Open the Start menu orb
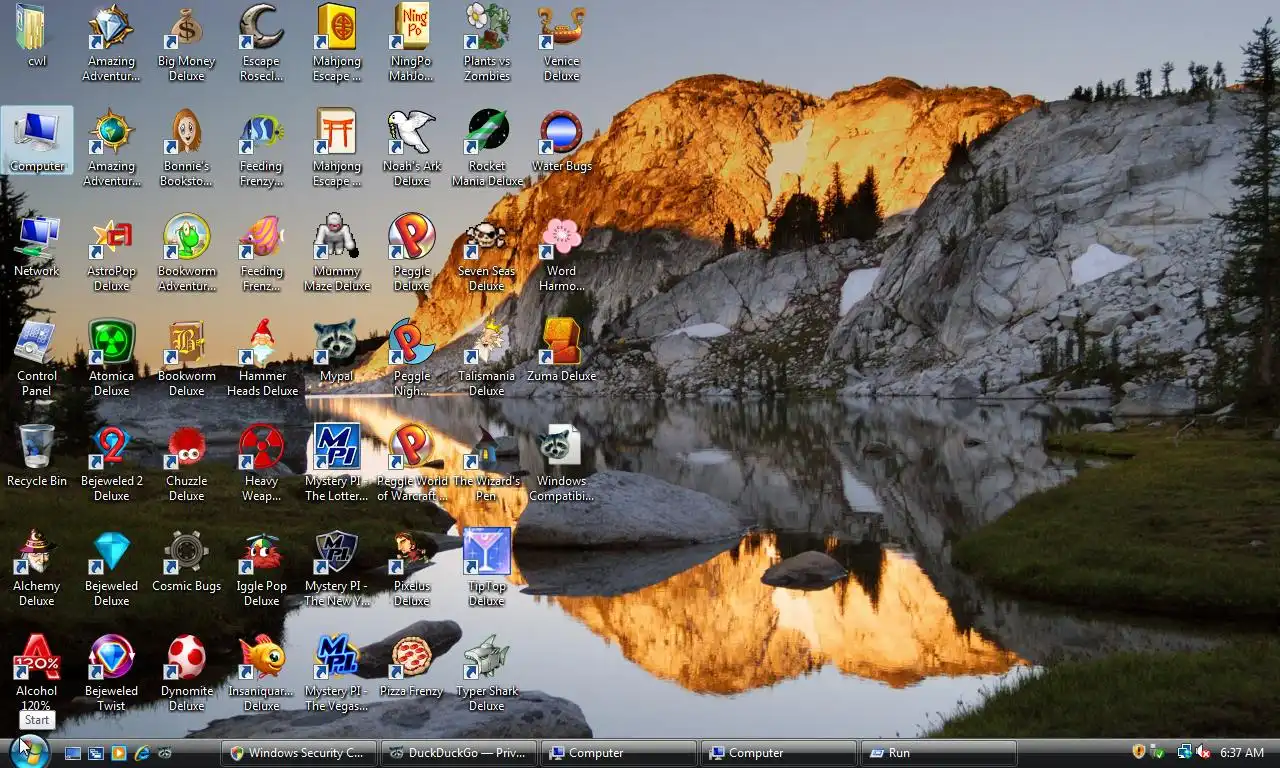This screenshot has width=1280, height=768. [x=29, y=751]
